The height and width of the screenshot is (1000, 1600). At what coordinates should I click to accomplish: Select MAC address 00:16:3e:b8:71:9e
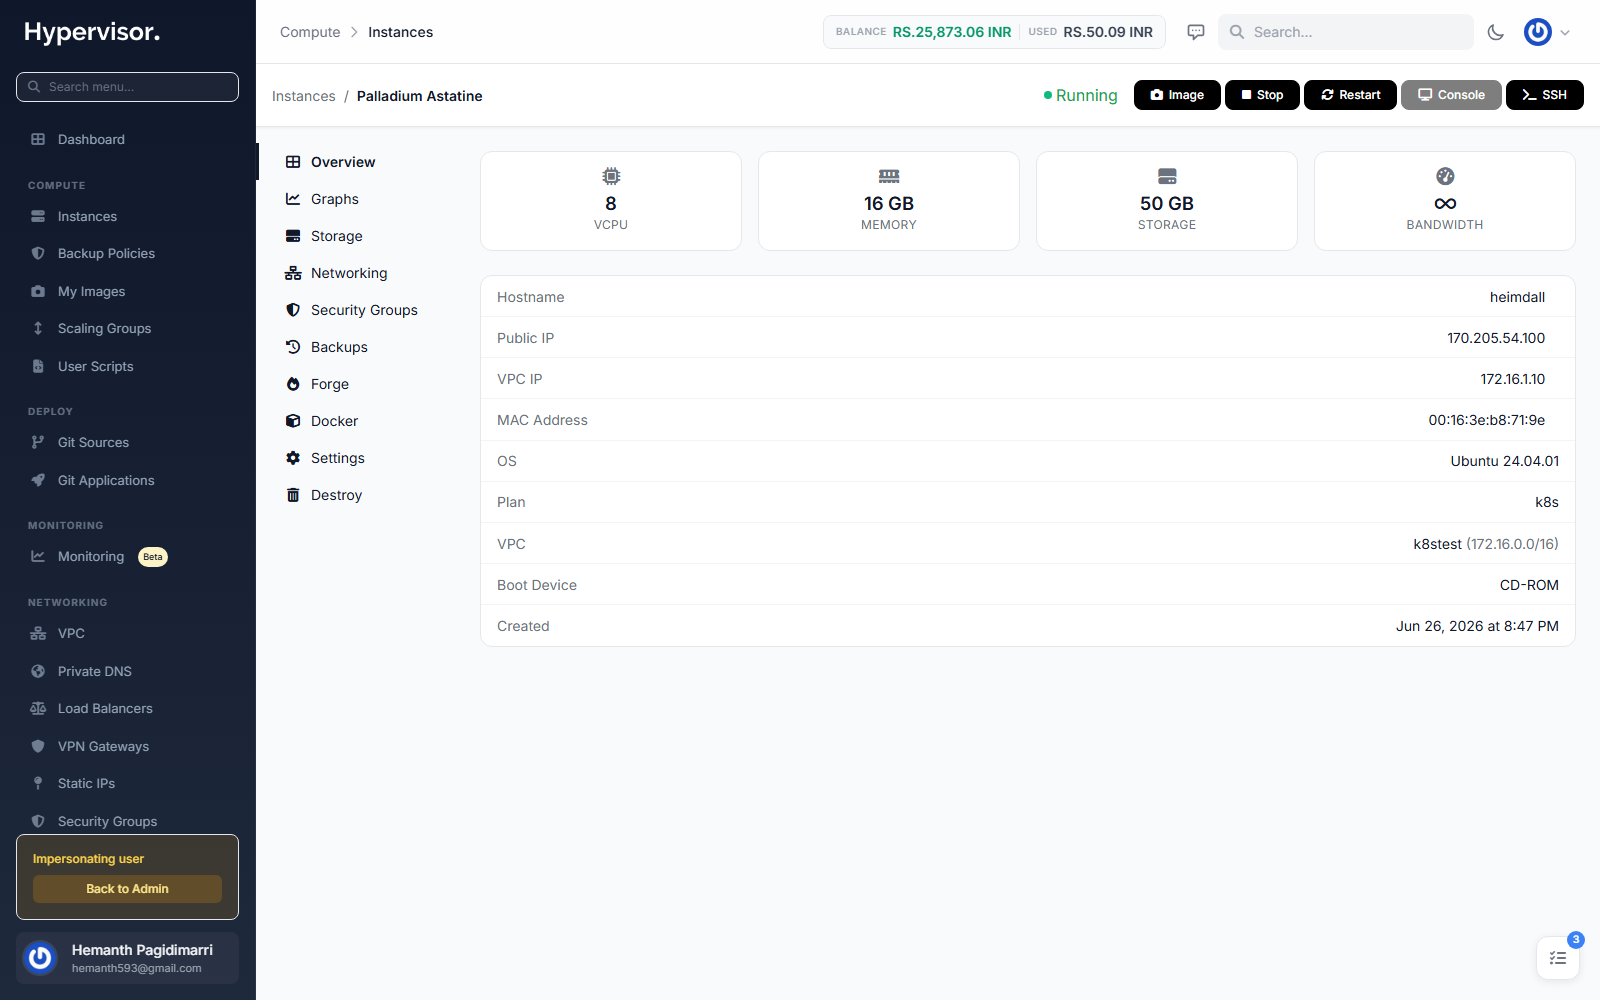[1487, 420]
